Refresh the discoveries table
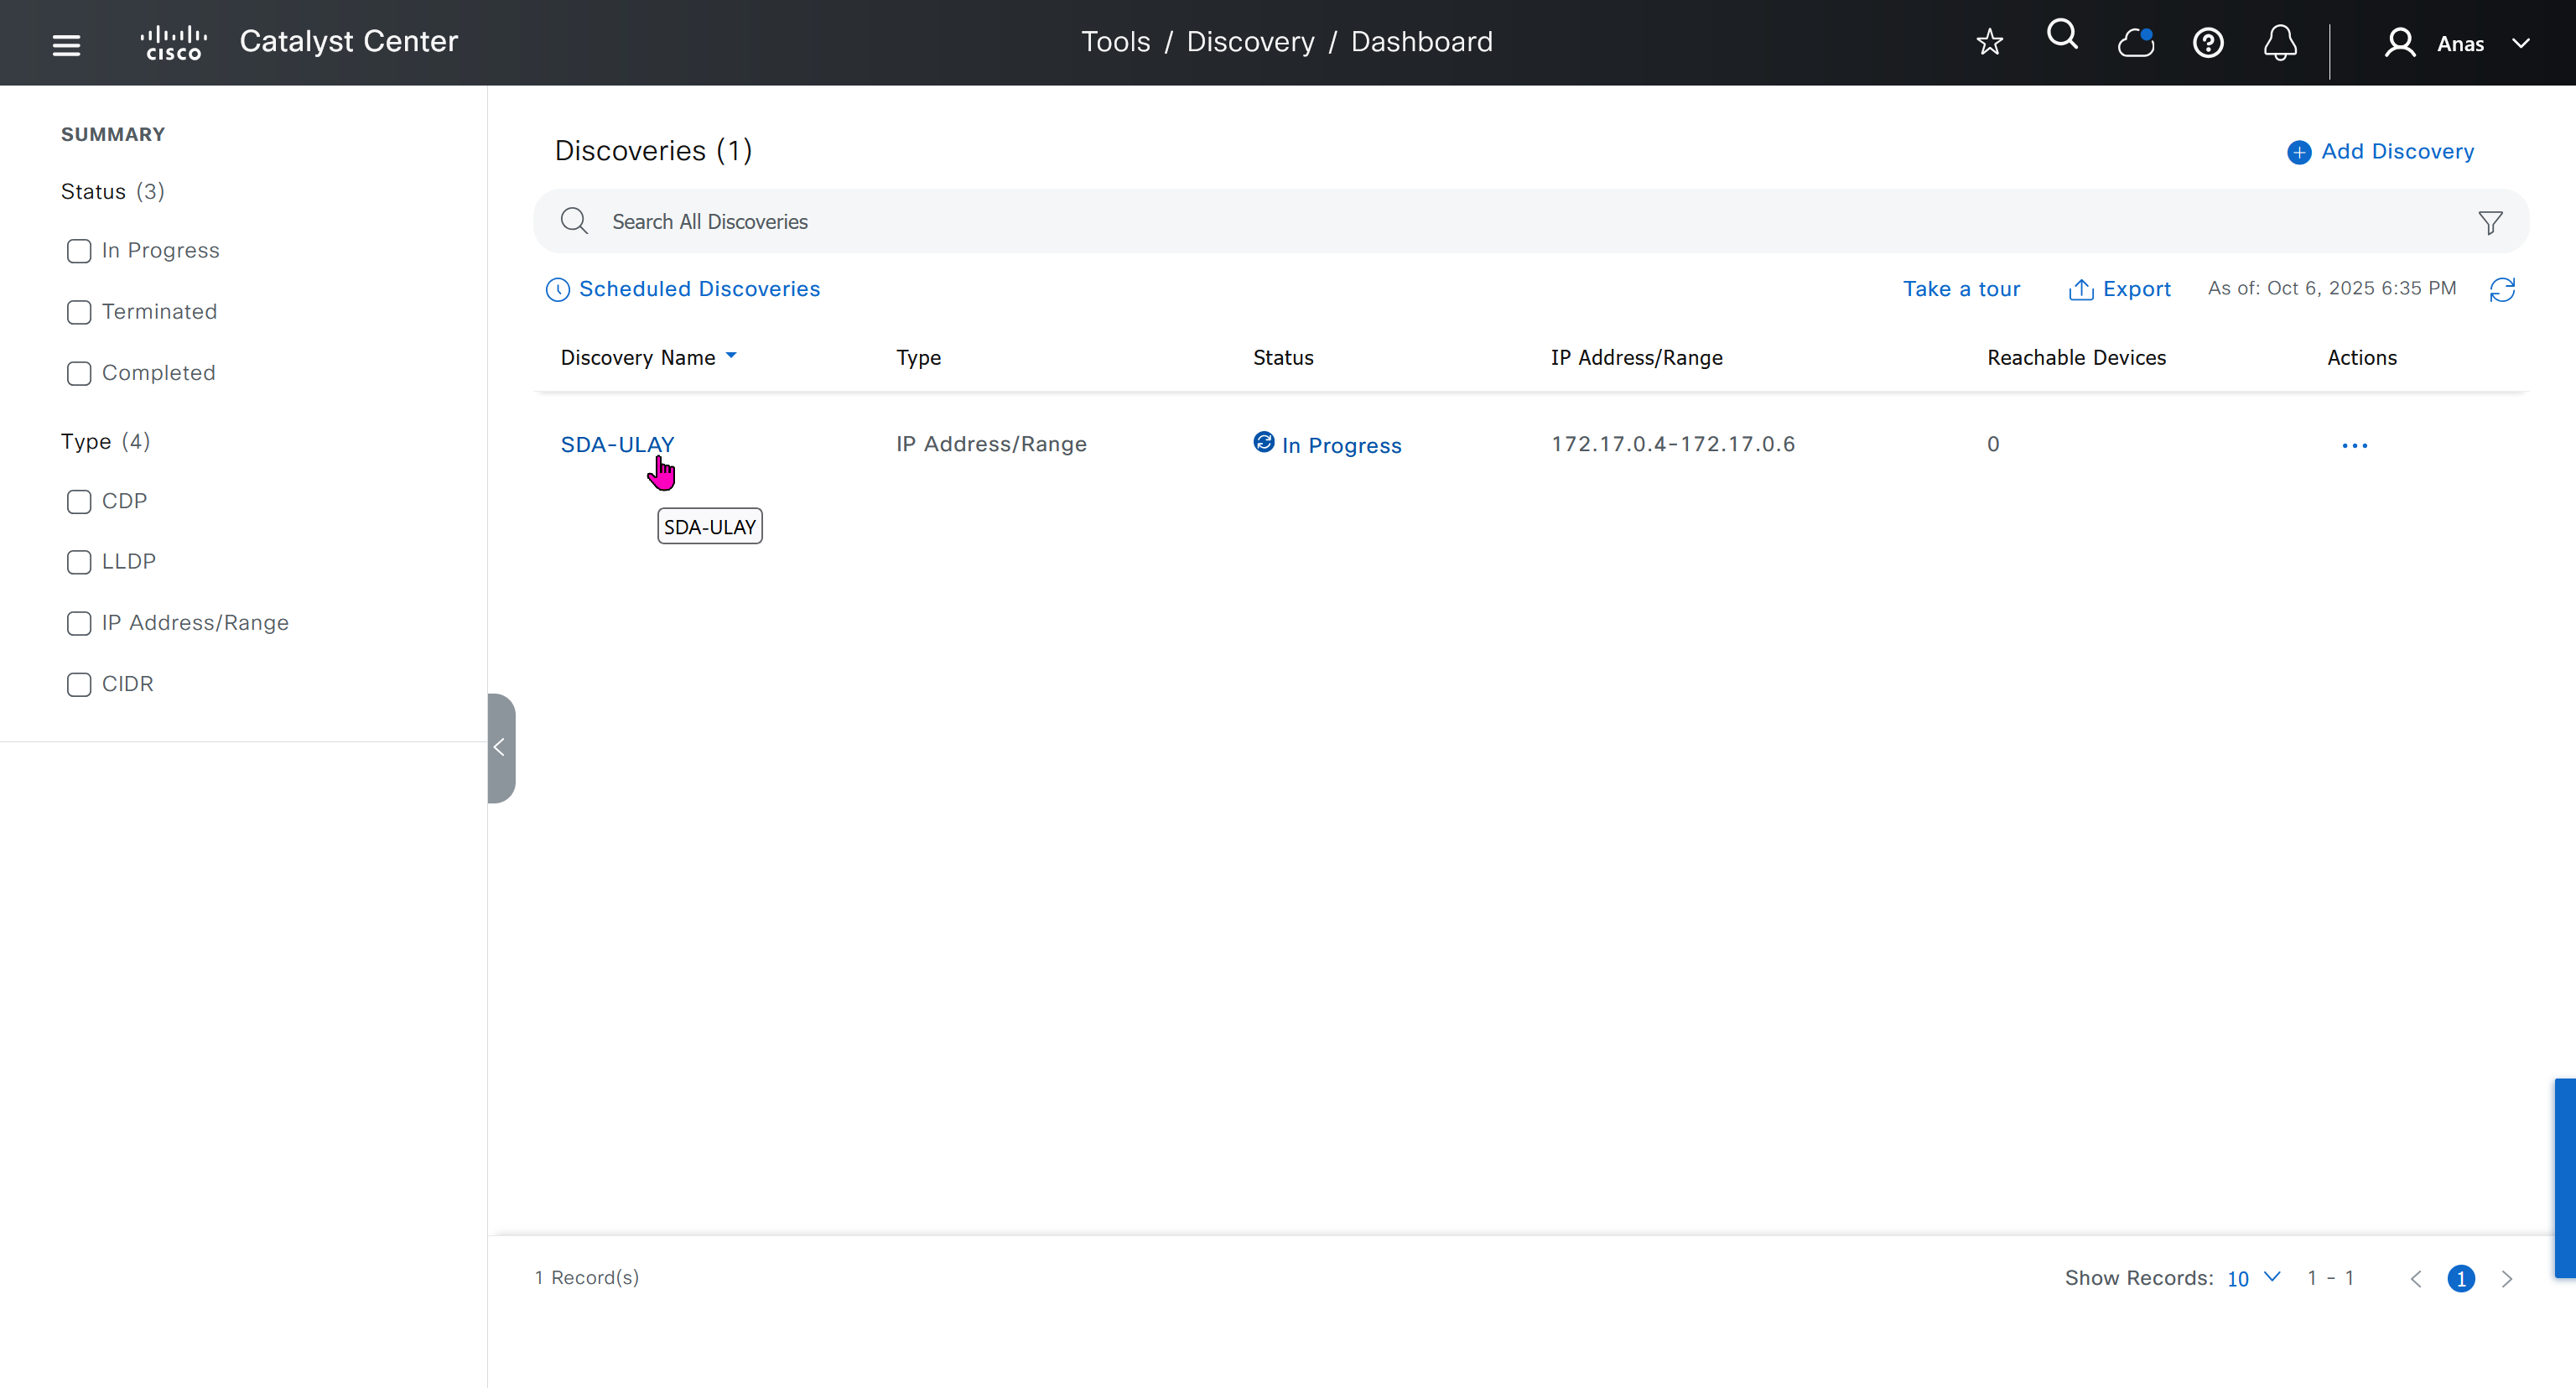2576x1388 pixels. coord(2502,289)
